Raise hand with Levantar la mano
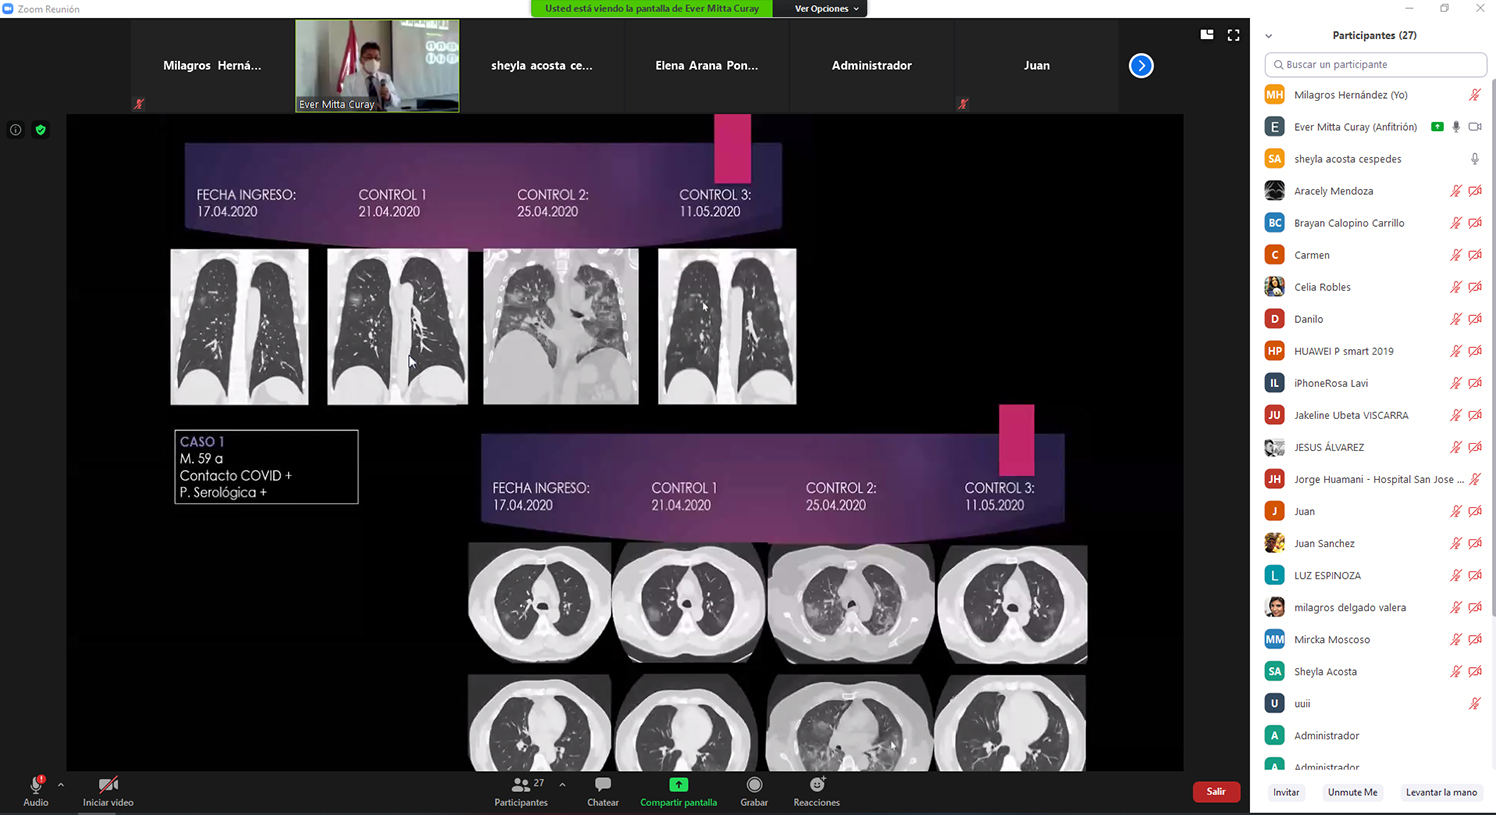Screen dimensions: 1496x815 pos(1441,792)
